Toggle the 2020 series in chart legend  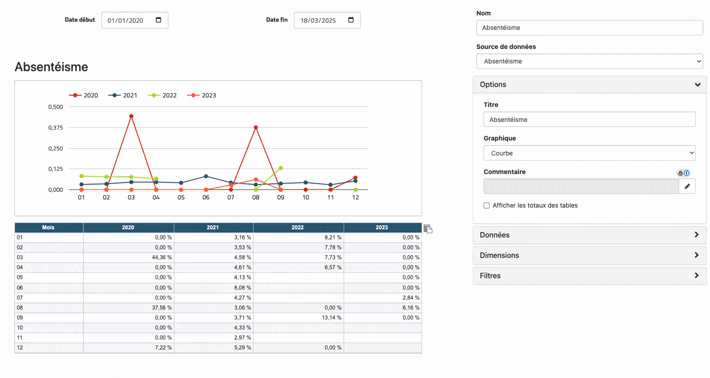click(x=84, y=95)
